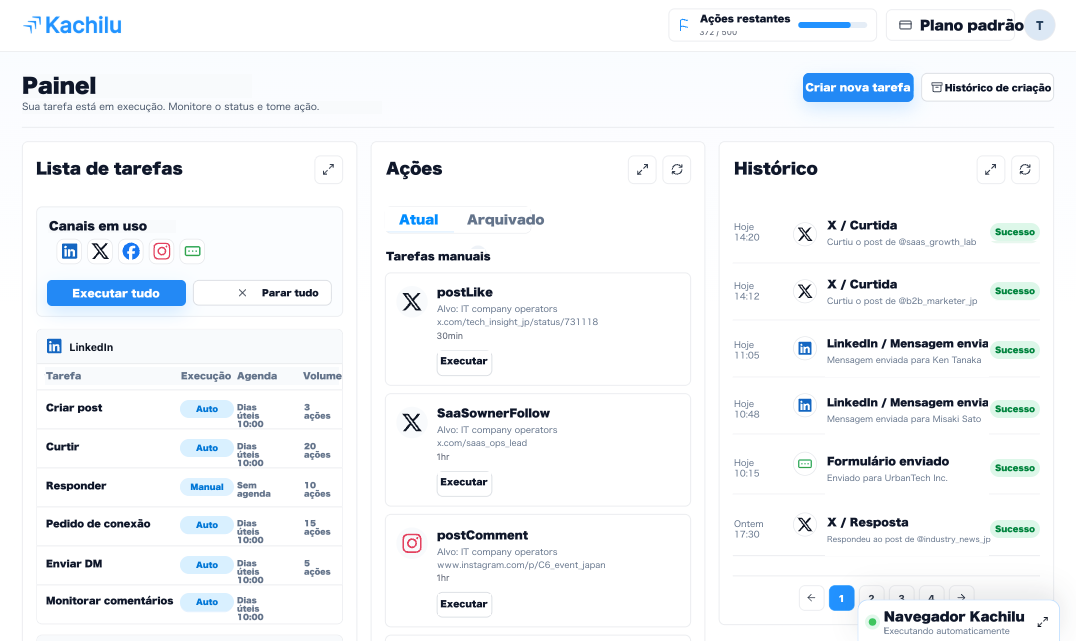Click the Enviar DM task name
1076x641 pixels.
click(x=74, y=563)
